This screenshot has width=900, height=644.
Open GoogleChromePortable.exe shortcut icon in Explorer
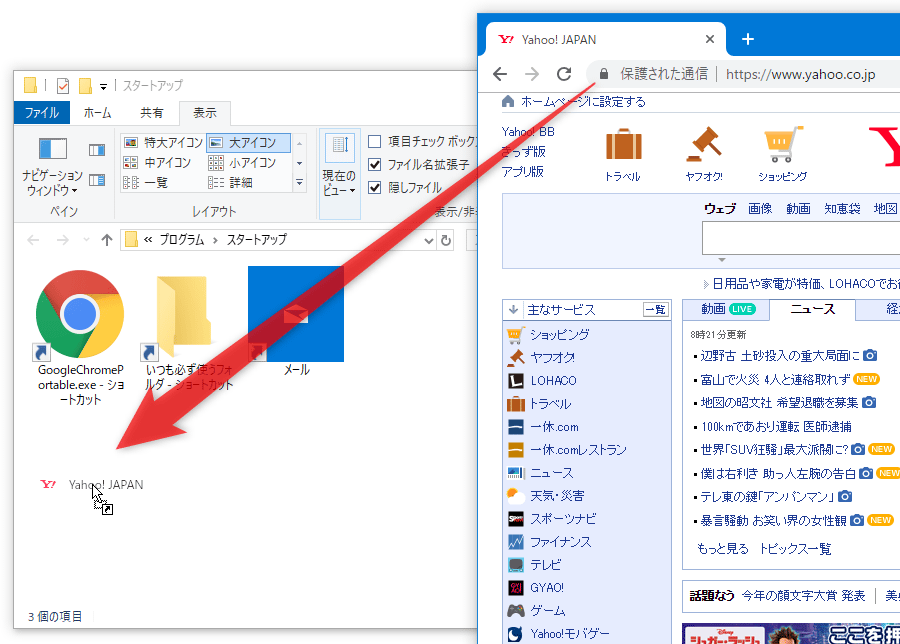[80, 315]
